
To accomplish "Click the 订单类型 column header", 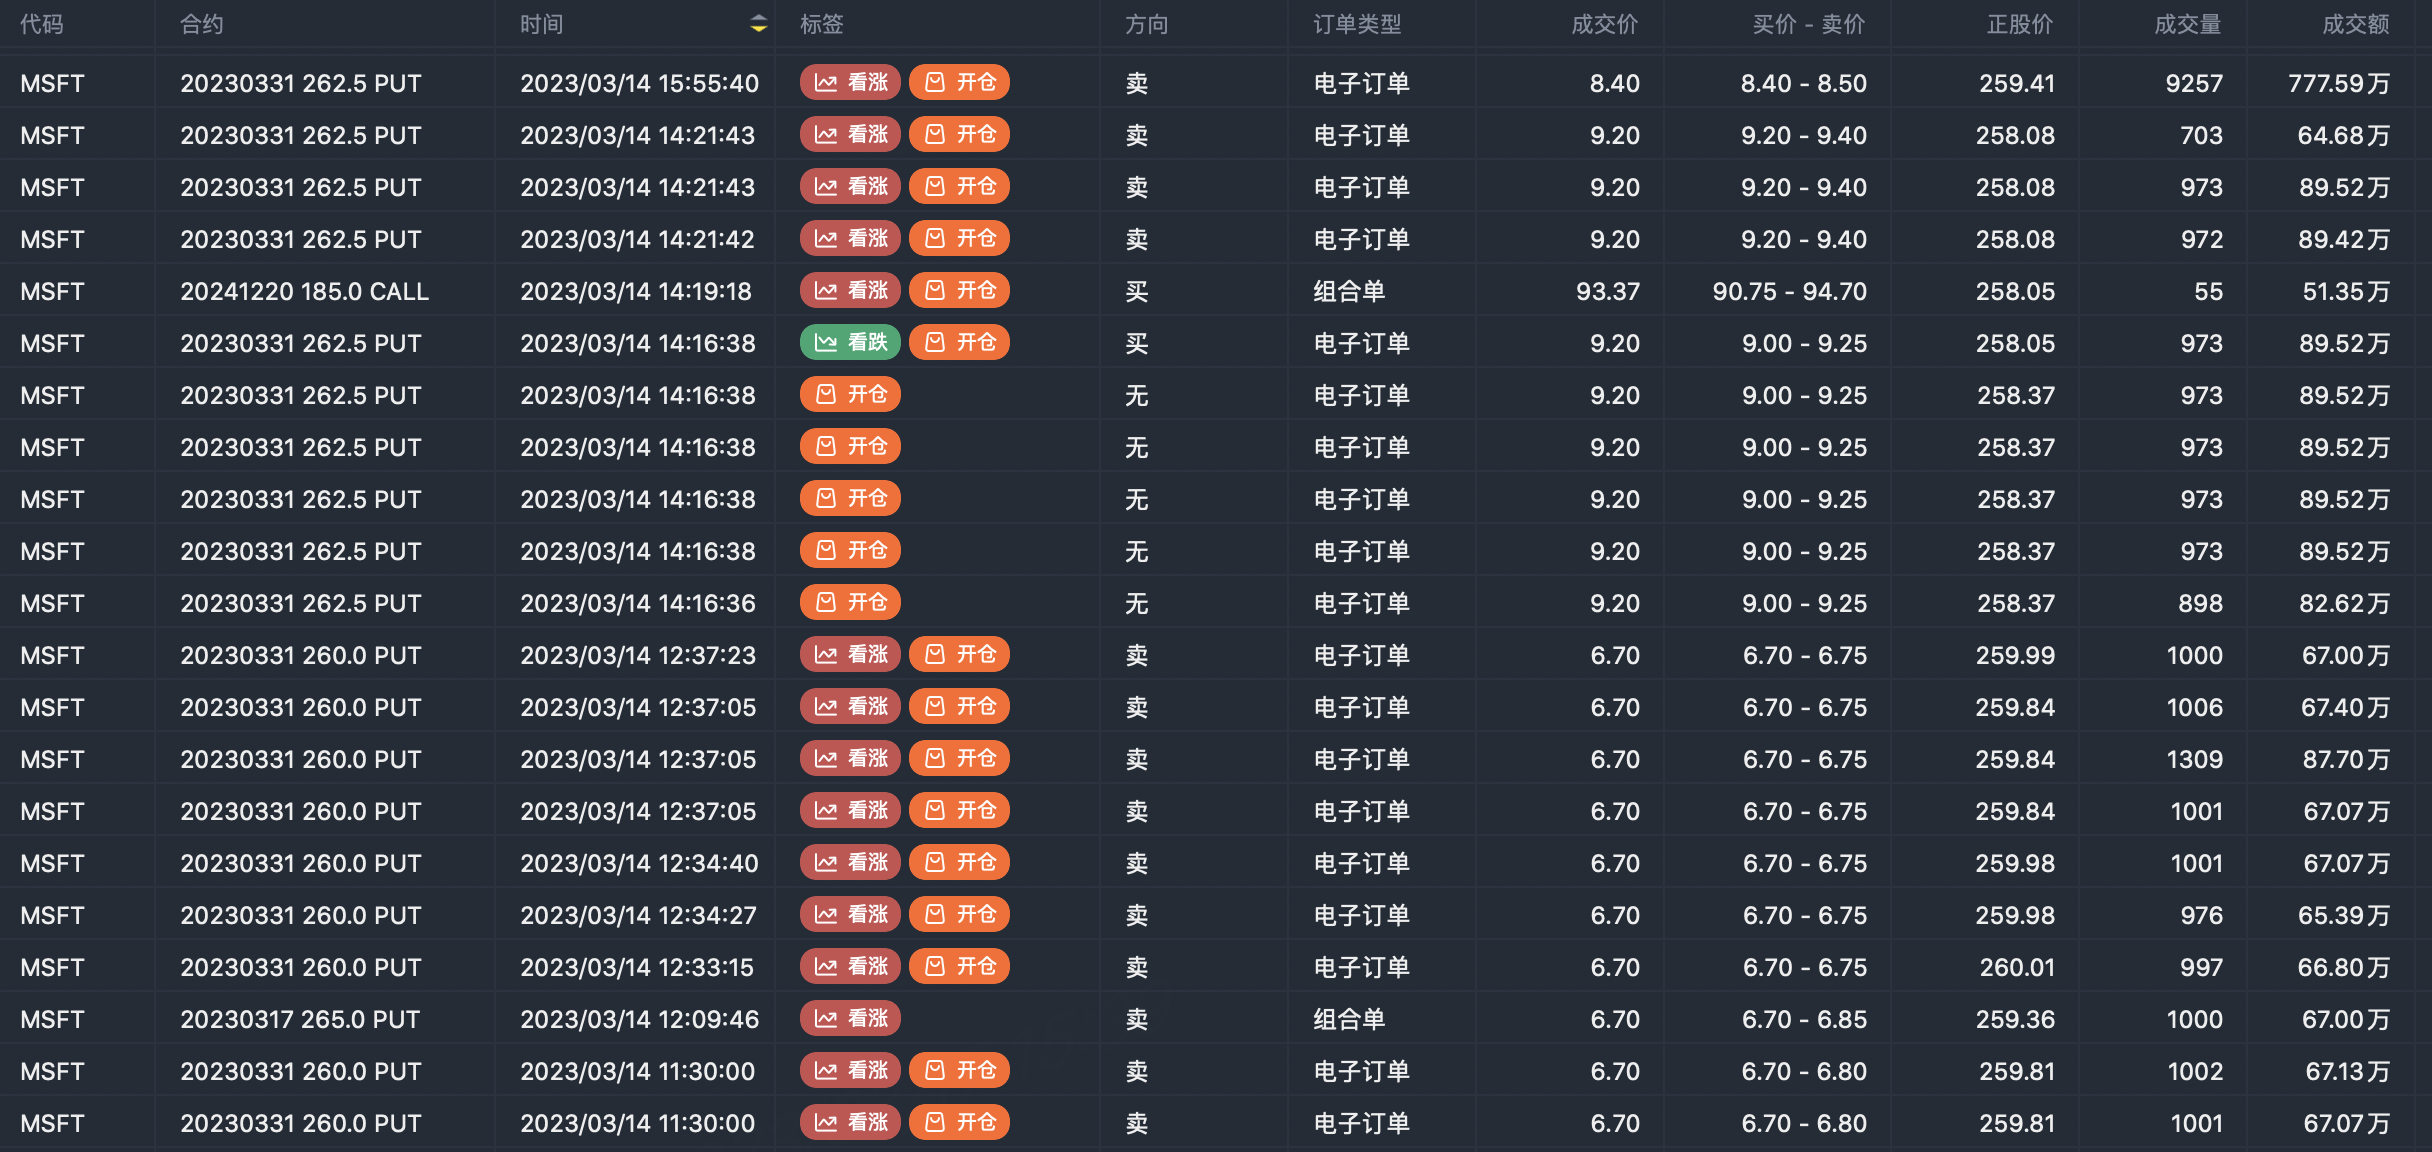I will 1358,24.
